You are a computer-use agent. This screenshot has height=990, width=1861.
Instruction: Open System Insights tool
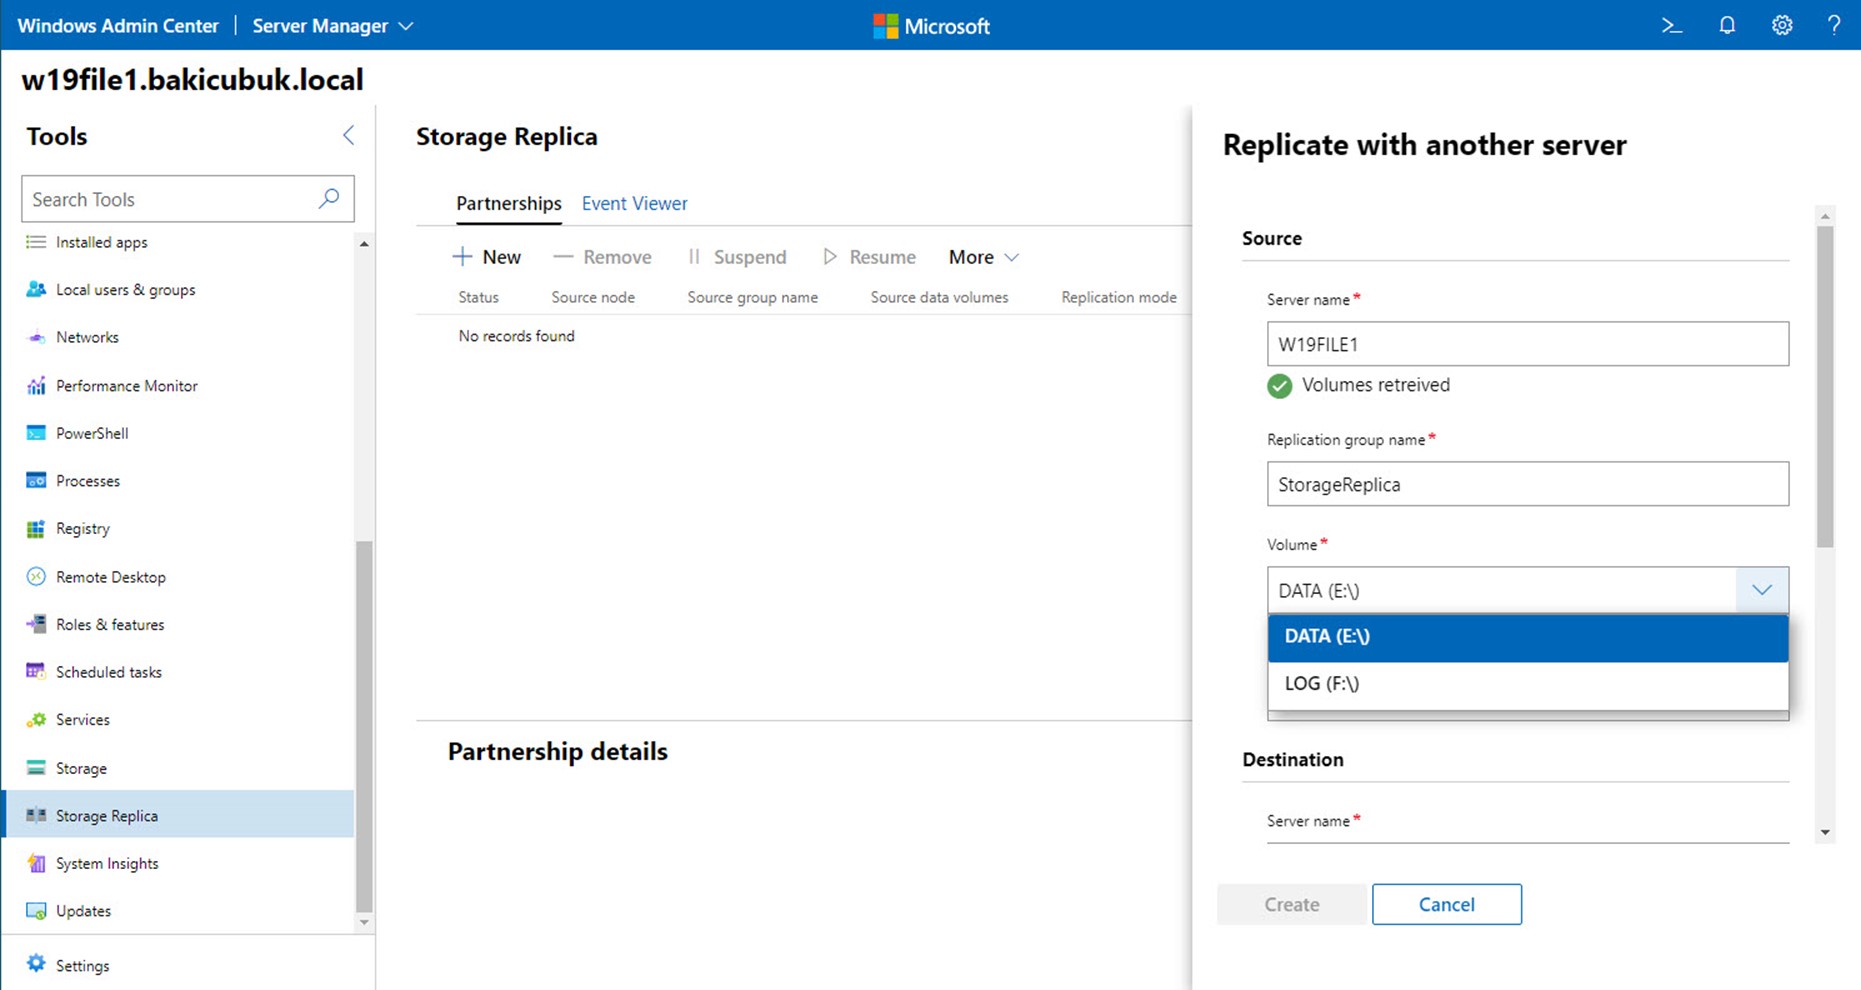(x=107, y=863)
